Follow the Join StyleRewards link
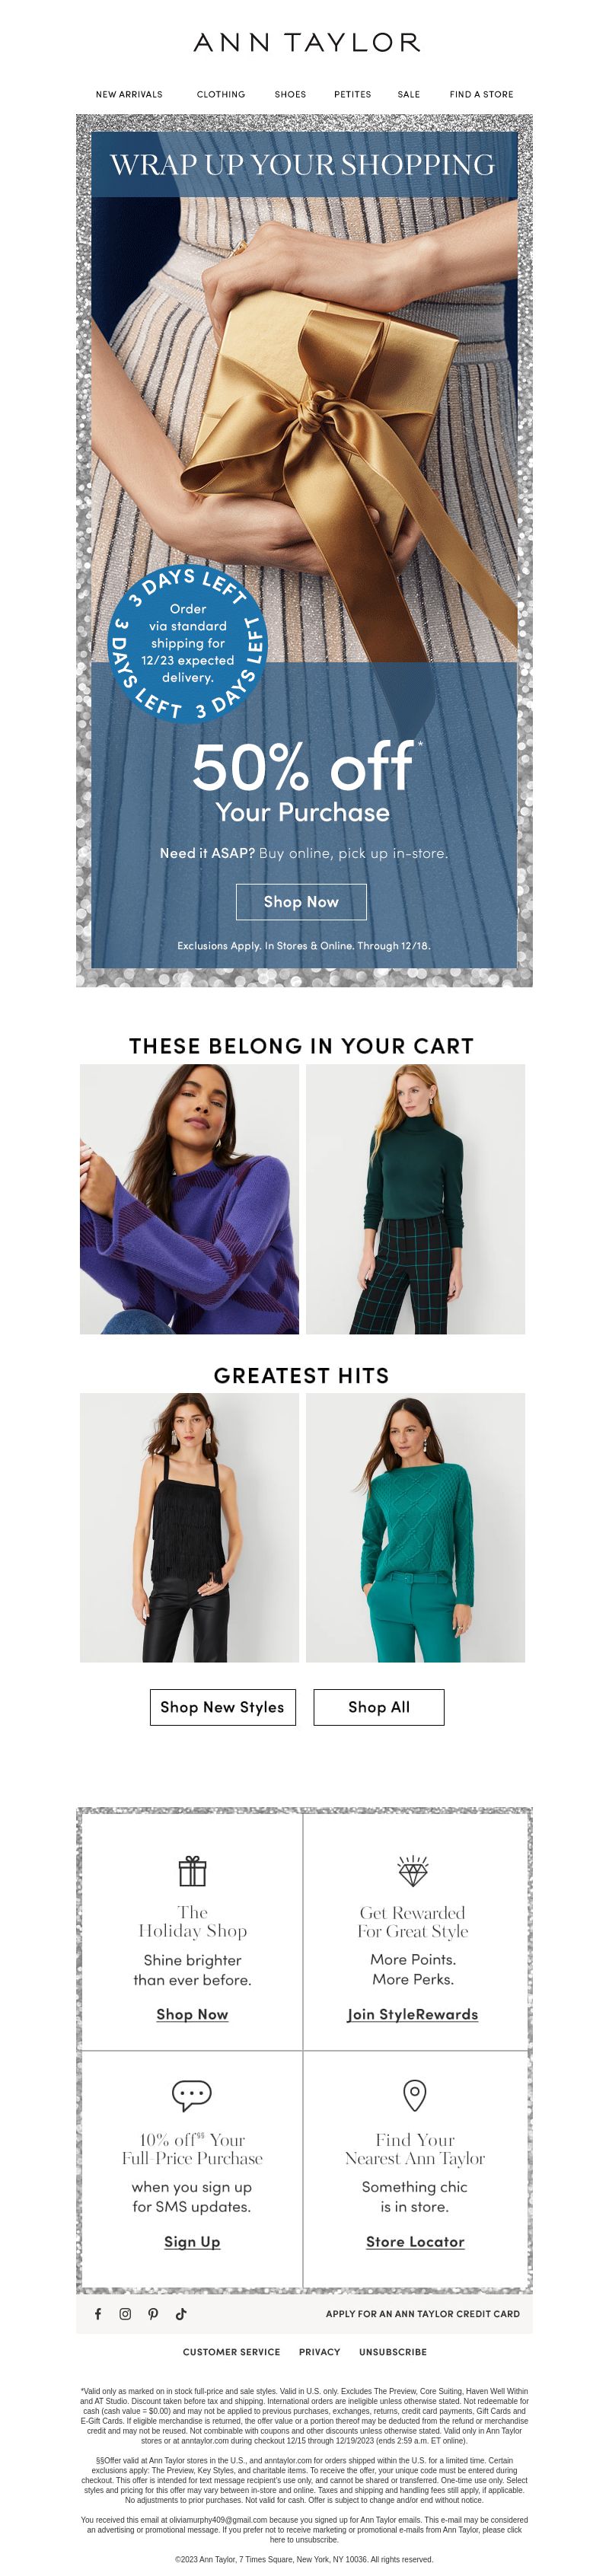The height and width of the screenshot is (2576, 609). (413, 2014)
